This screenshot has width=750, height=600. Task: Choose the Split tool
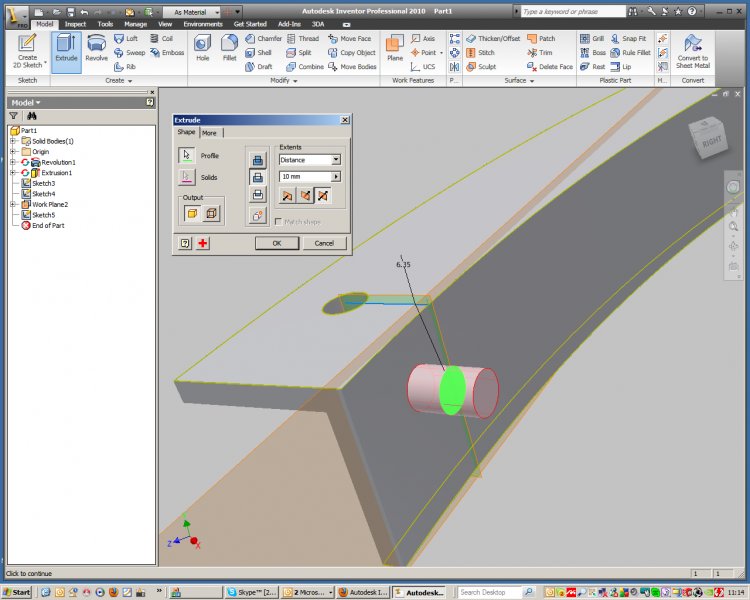click(299, 53)
